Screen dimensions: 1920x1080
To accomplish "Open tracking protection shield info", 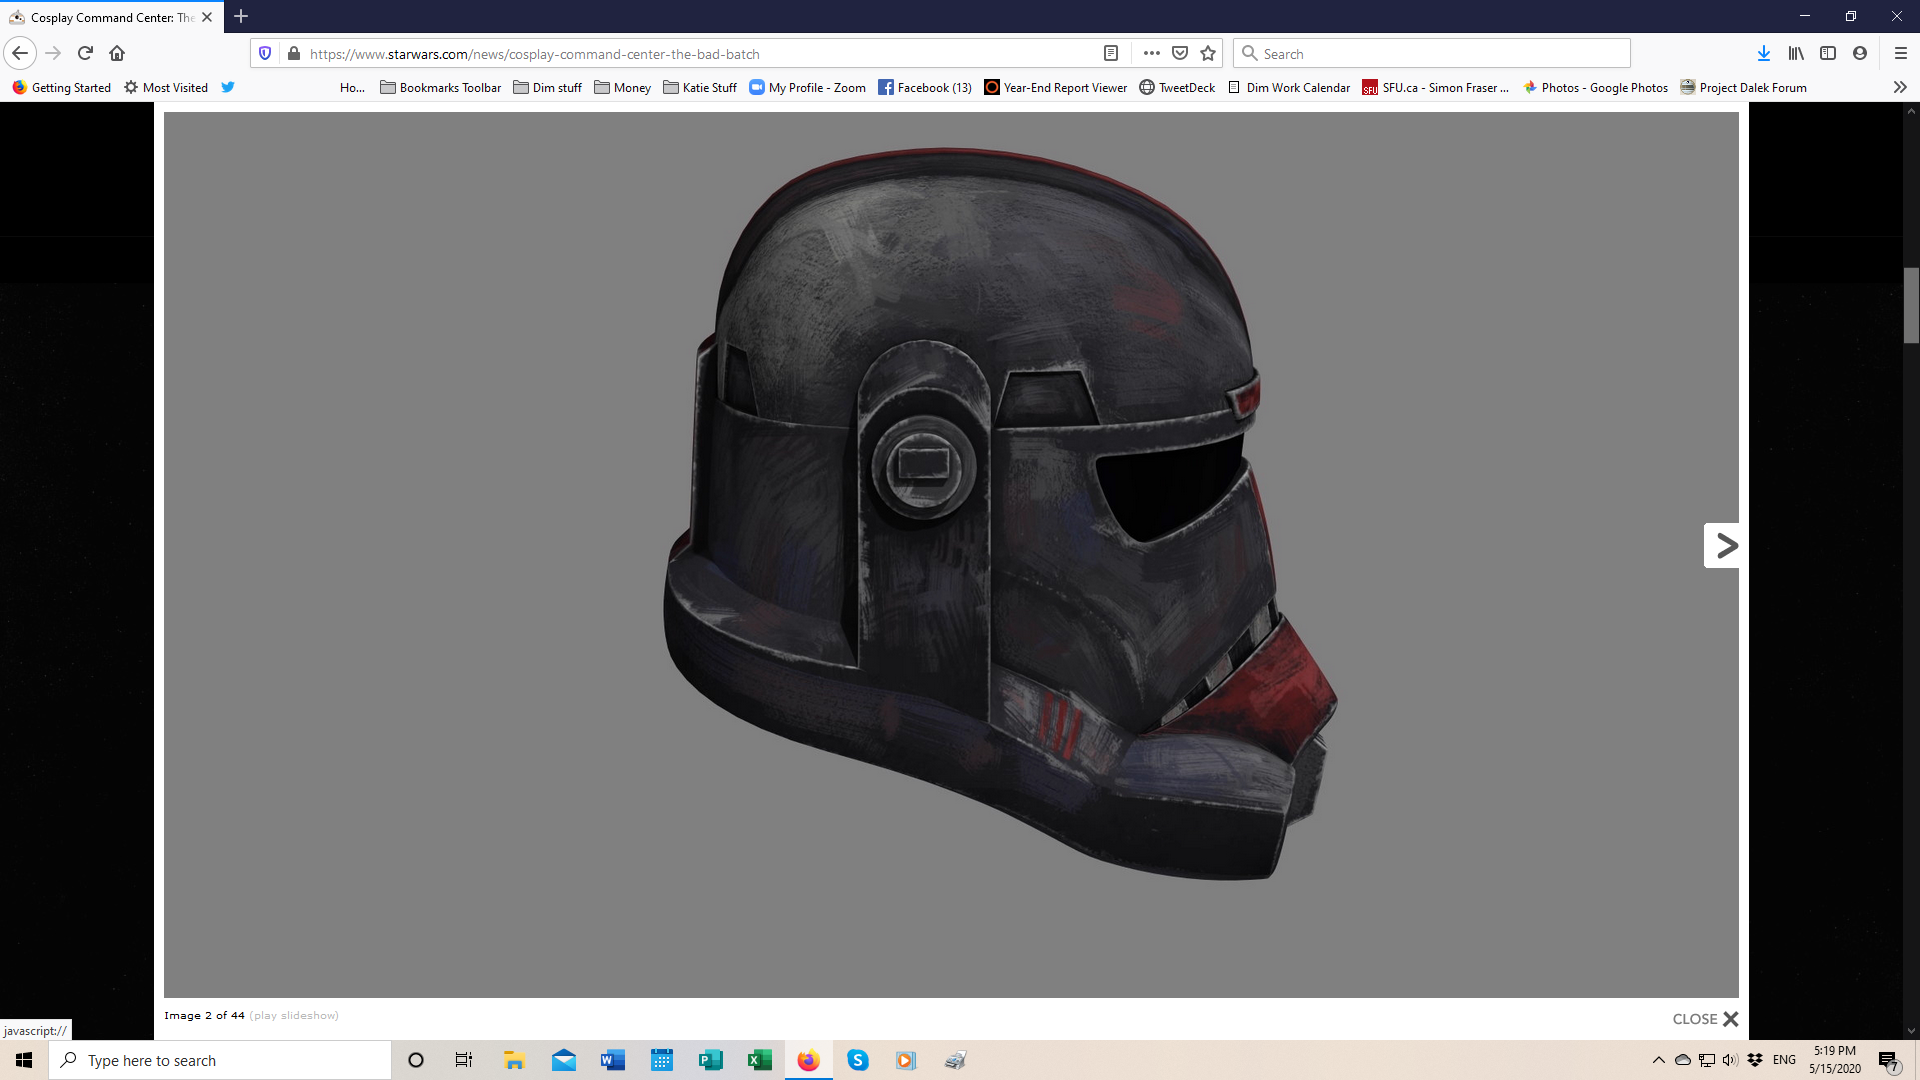I will click(x=265, y=53).
